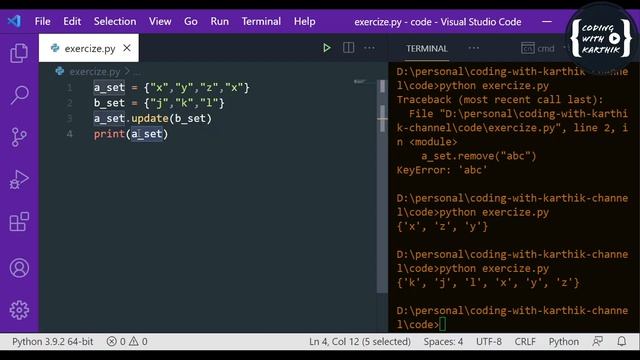Close the exercize.py tab
Viewport: 640px width, 360px height.
(x=127, y=48)
